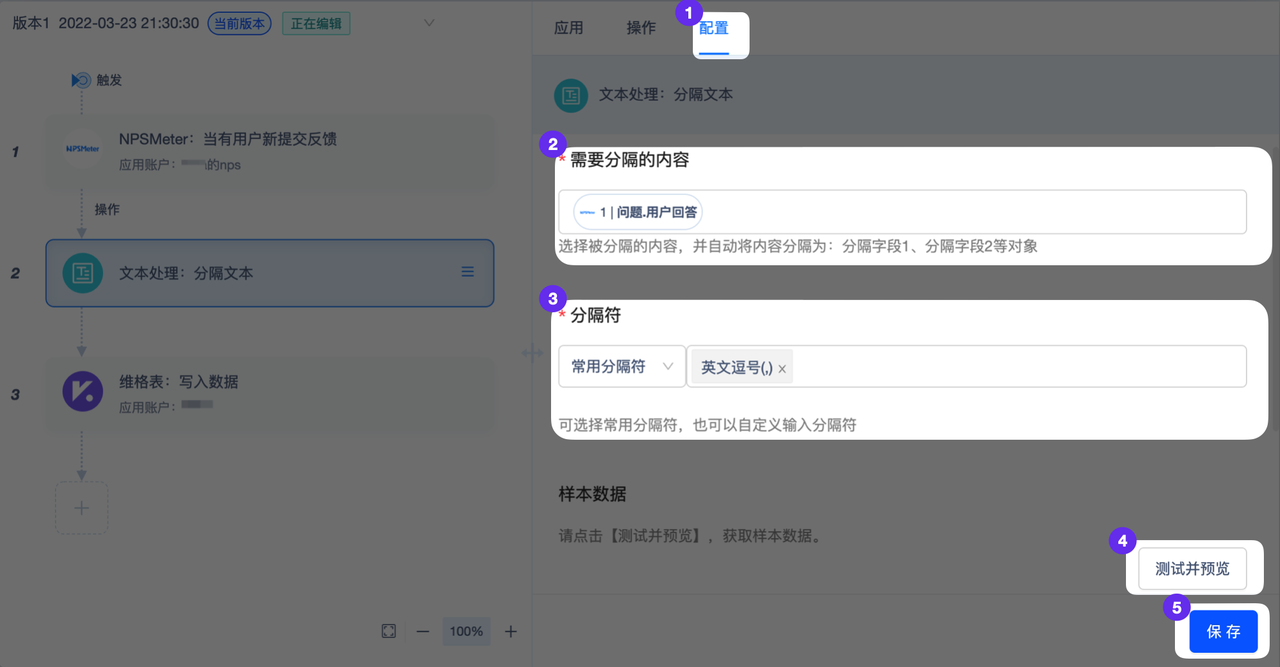Click the header text processing icon
The image size is (1280, 667).
click(x=571, y=95)
